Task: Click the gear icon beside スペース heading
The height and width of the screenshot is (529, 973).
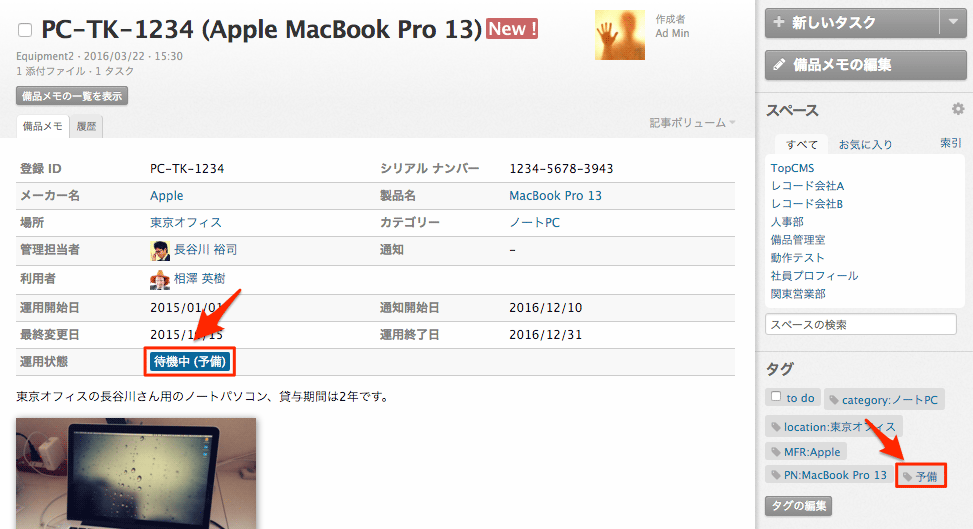Action: click(957, 109)
